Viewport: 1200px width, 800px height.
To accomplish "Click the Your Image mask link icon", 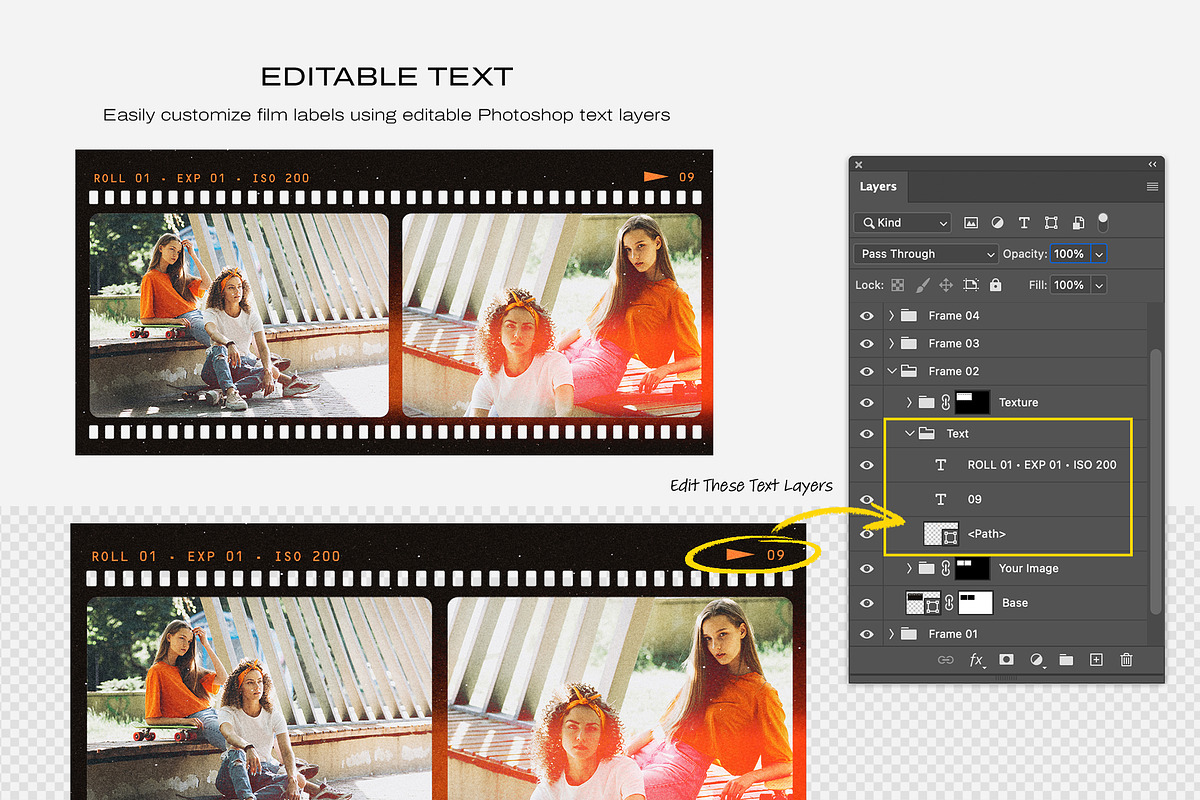I will (x=945, y=568).
